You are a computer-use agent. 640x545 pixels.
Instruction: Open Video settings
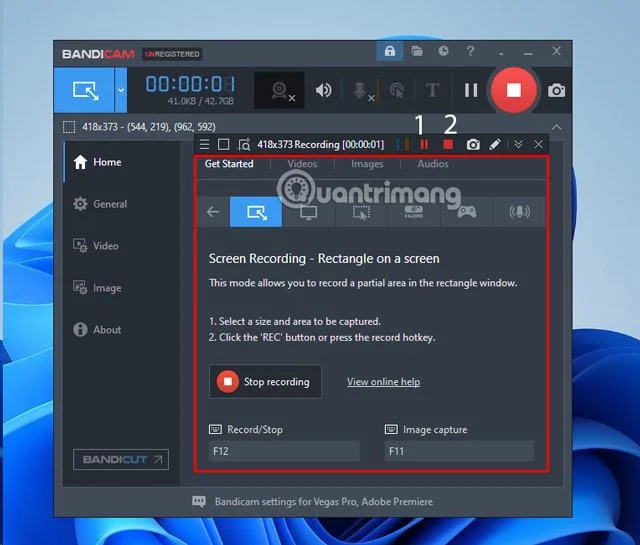click(121, 246)
